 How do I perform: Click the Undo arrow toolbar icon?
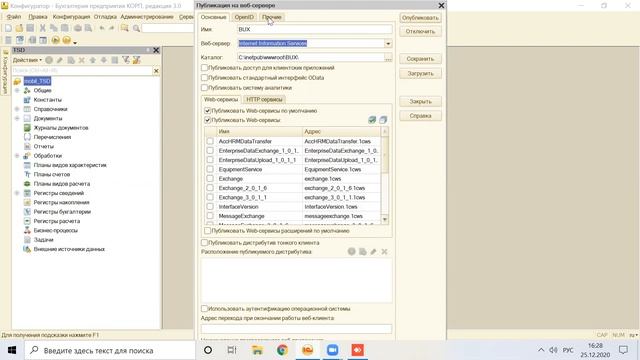coord(102,28)
